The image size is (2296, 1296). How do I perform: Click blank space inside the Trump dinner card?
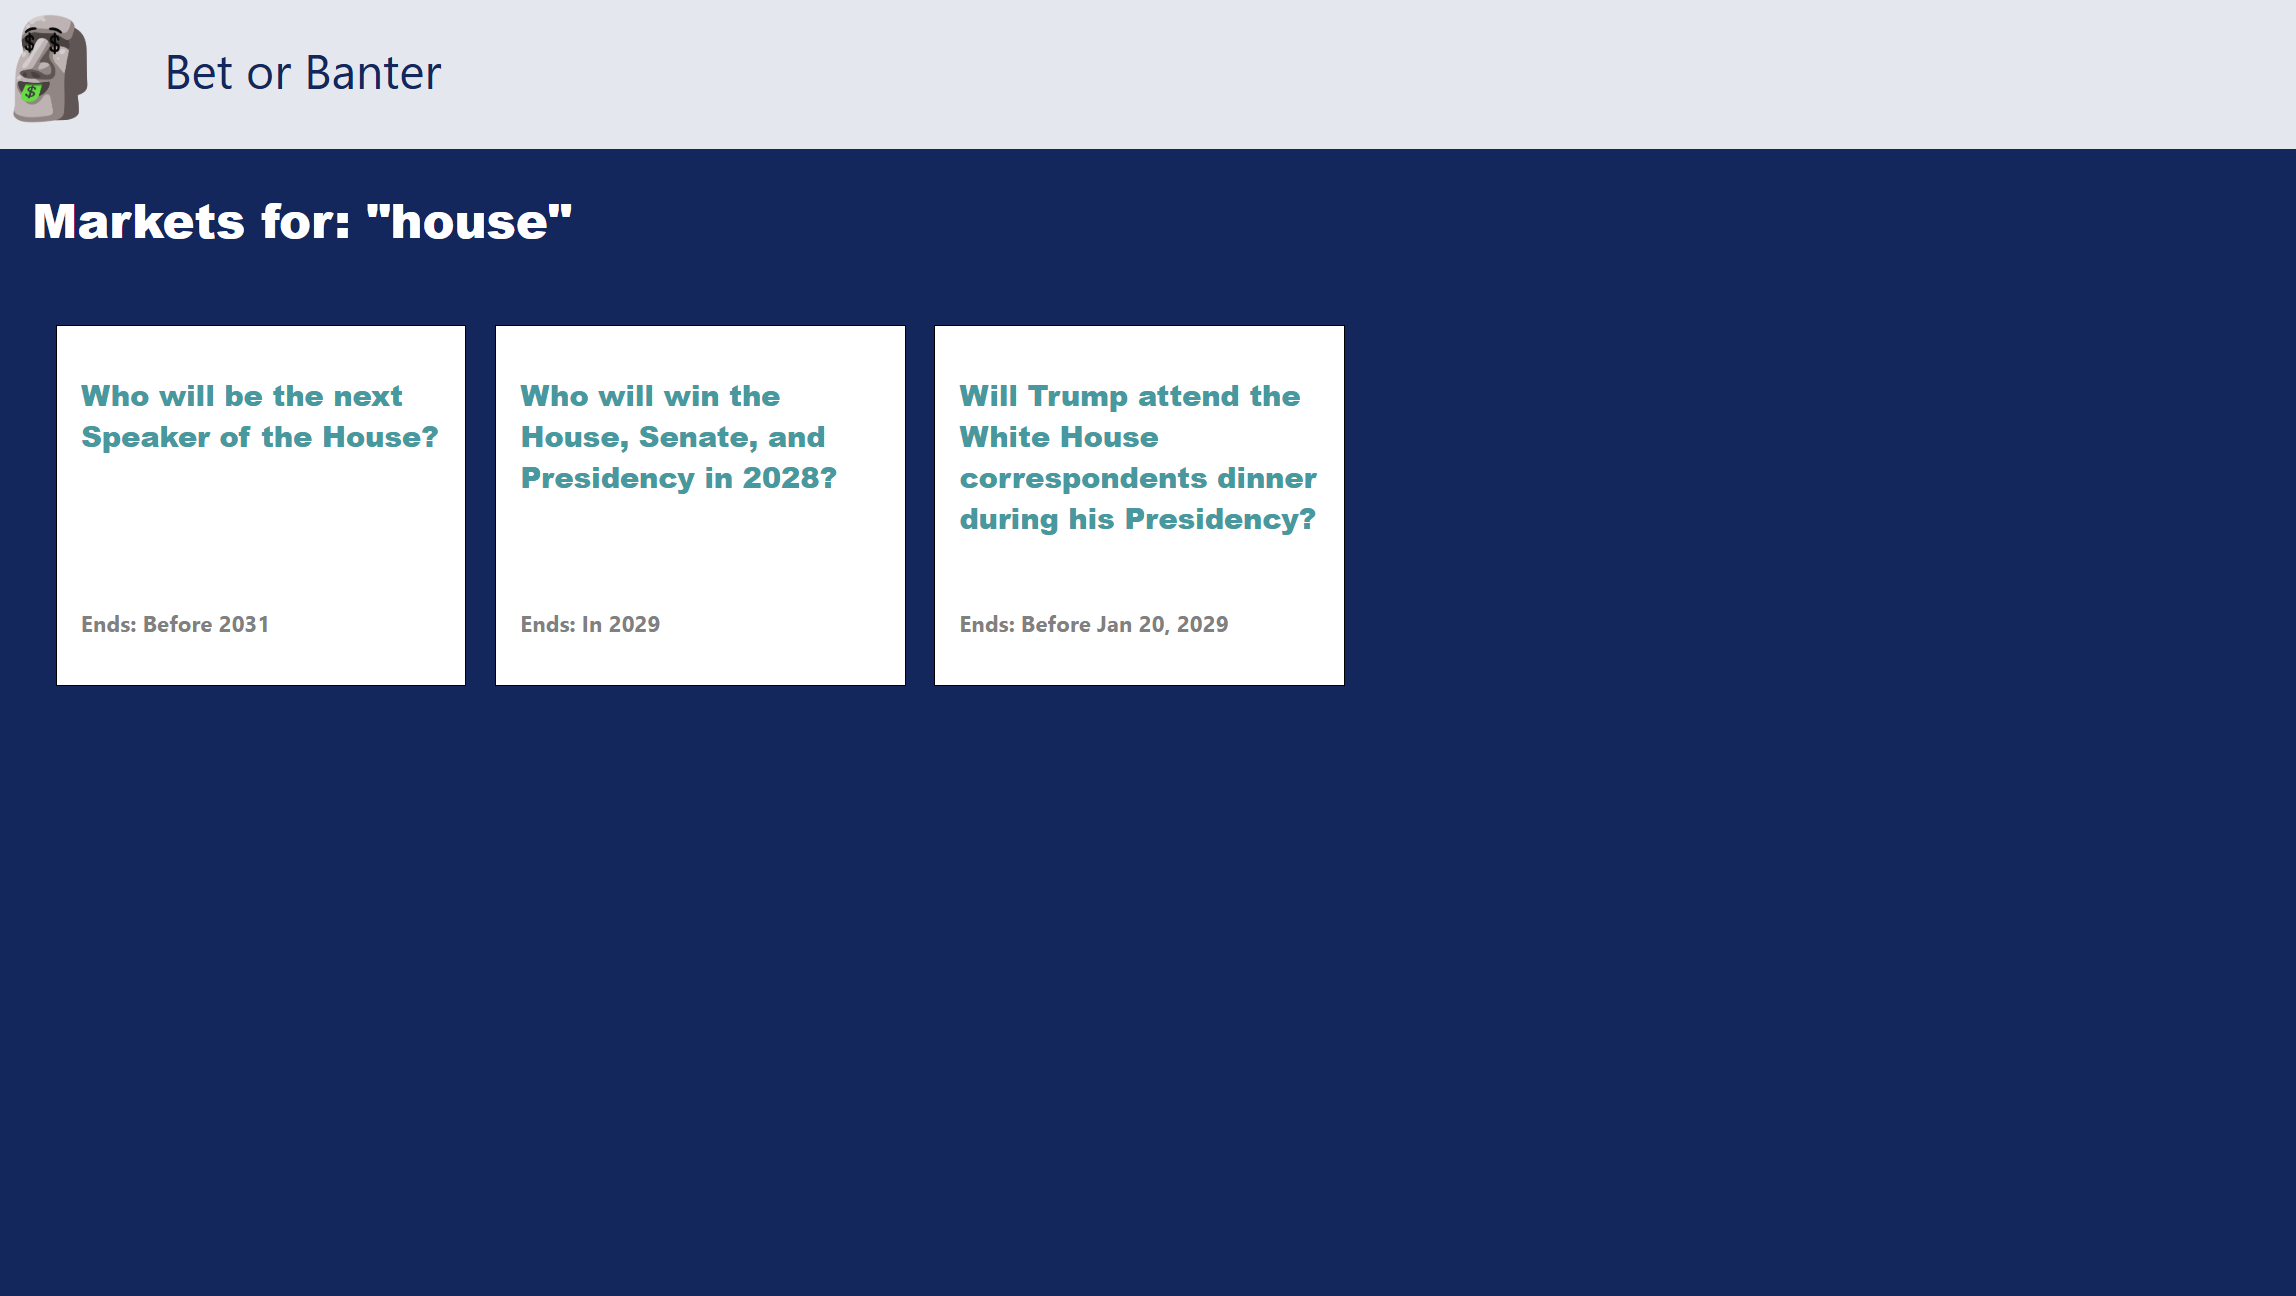point(1139,575)
